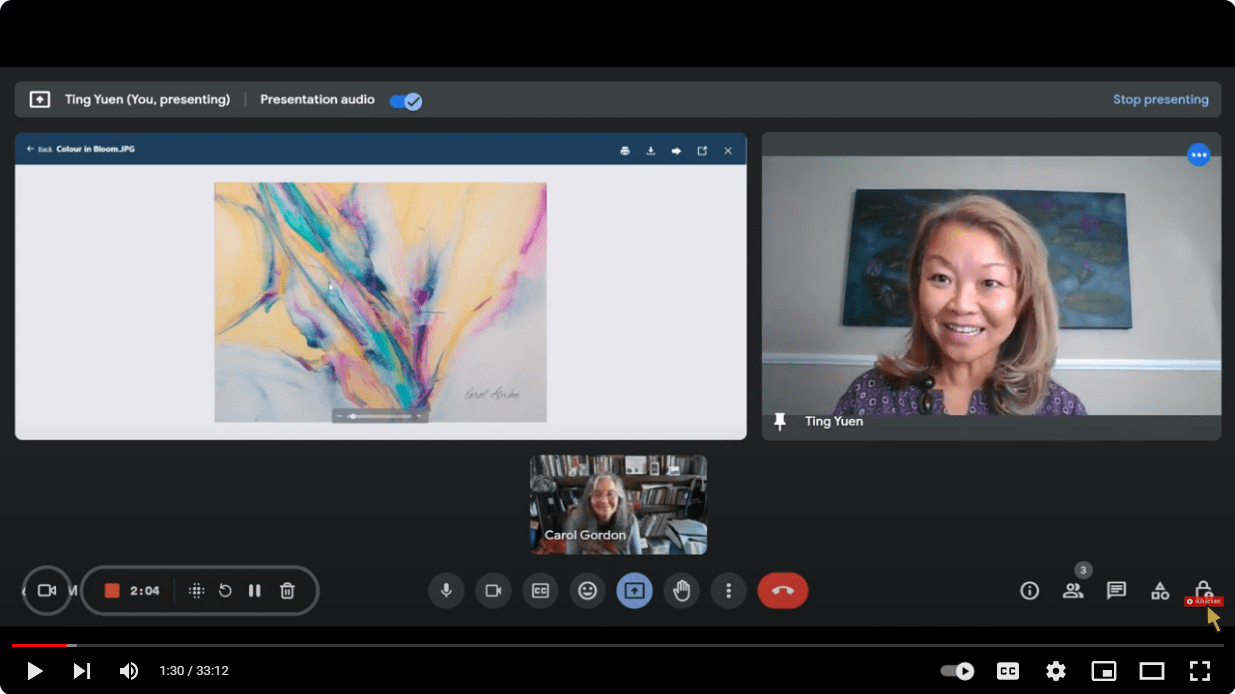
Task: Play the YouTube video
Action: coord(35,671)
